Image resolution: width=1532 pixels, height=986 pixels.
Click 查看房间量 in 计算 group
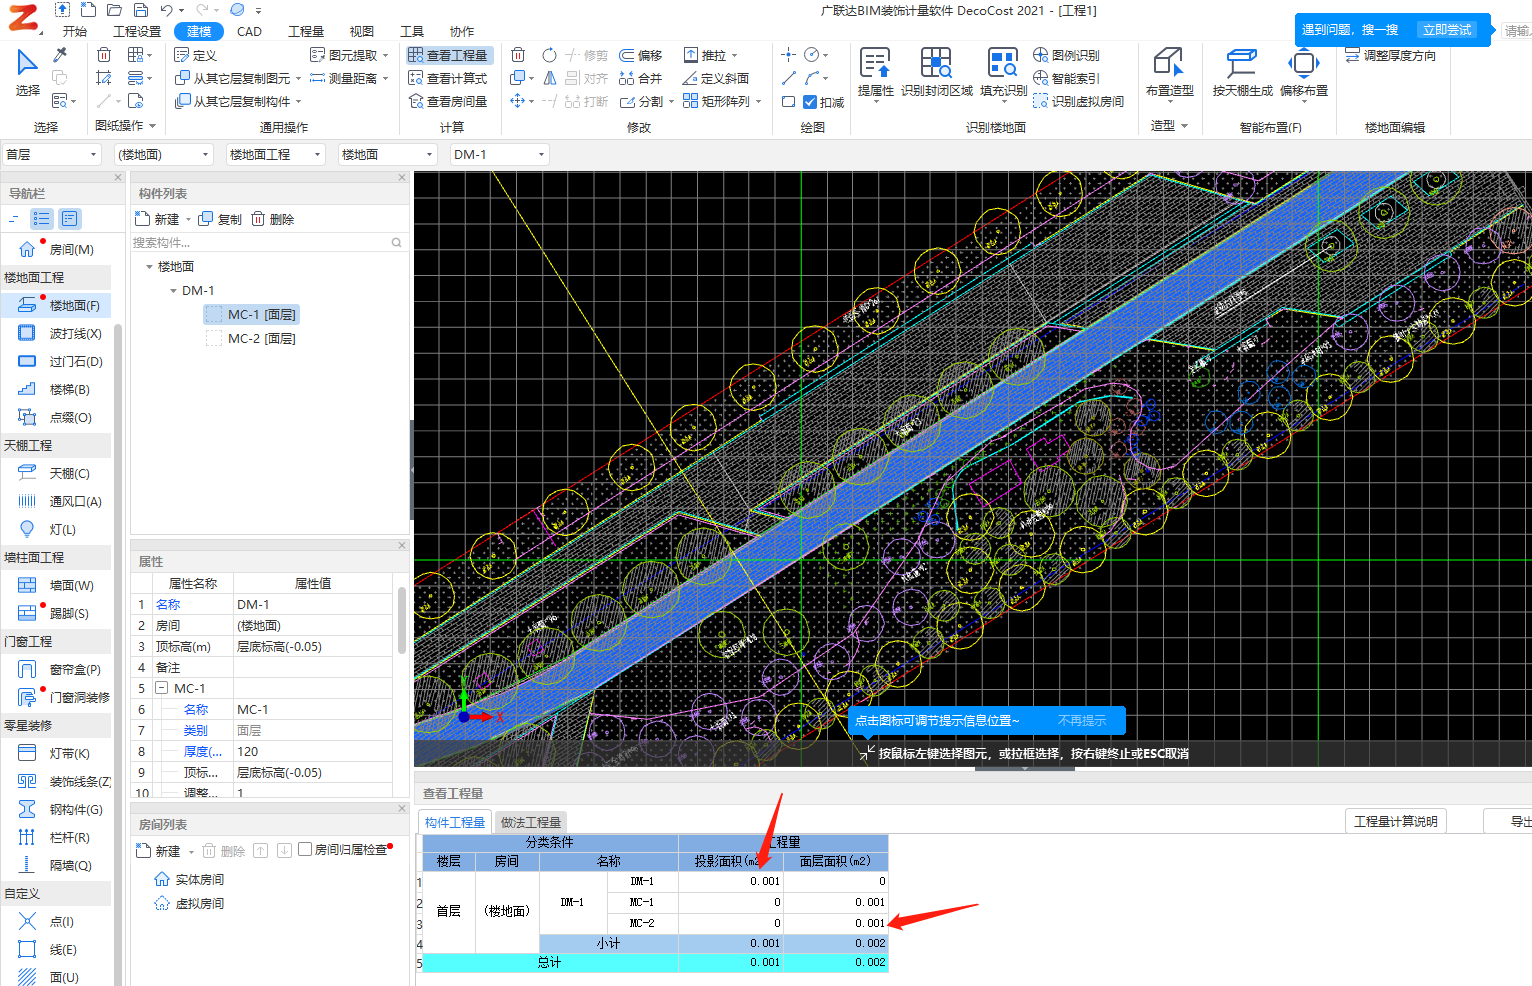(x=448, y=101)
